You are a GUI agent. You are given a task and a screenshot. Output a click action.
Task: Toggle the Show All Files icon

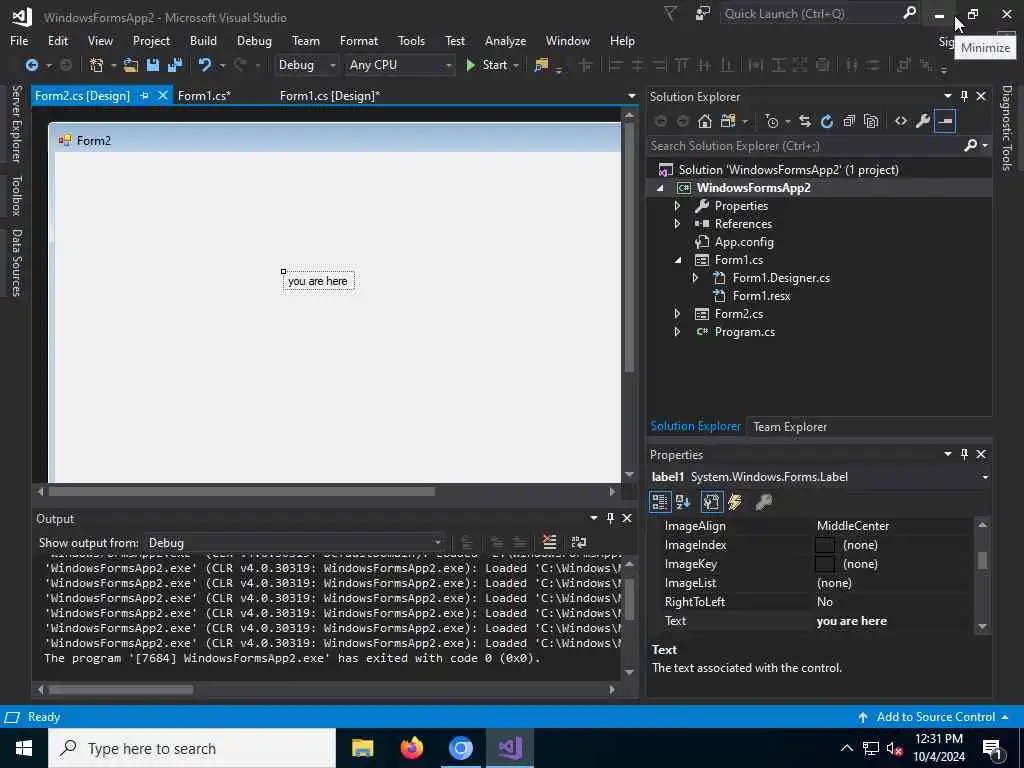tap(871, 121)
